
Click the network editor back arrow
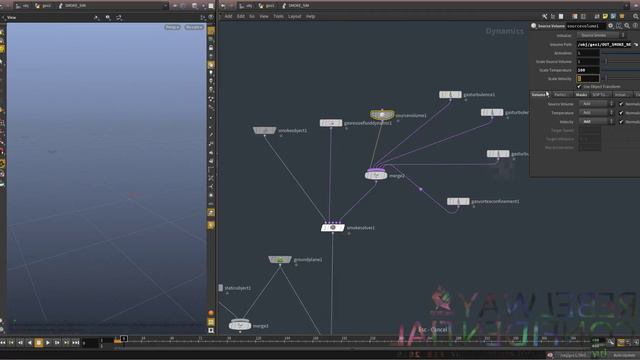(223, 6)
